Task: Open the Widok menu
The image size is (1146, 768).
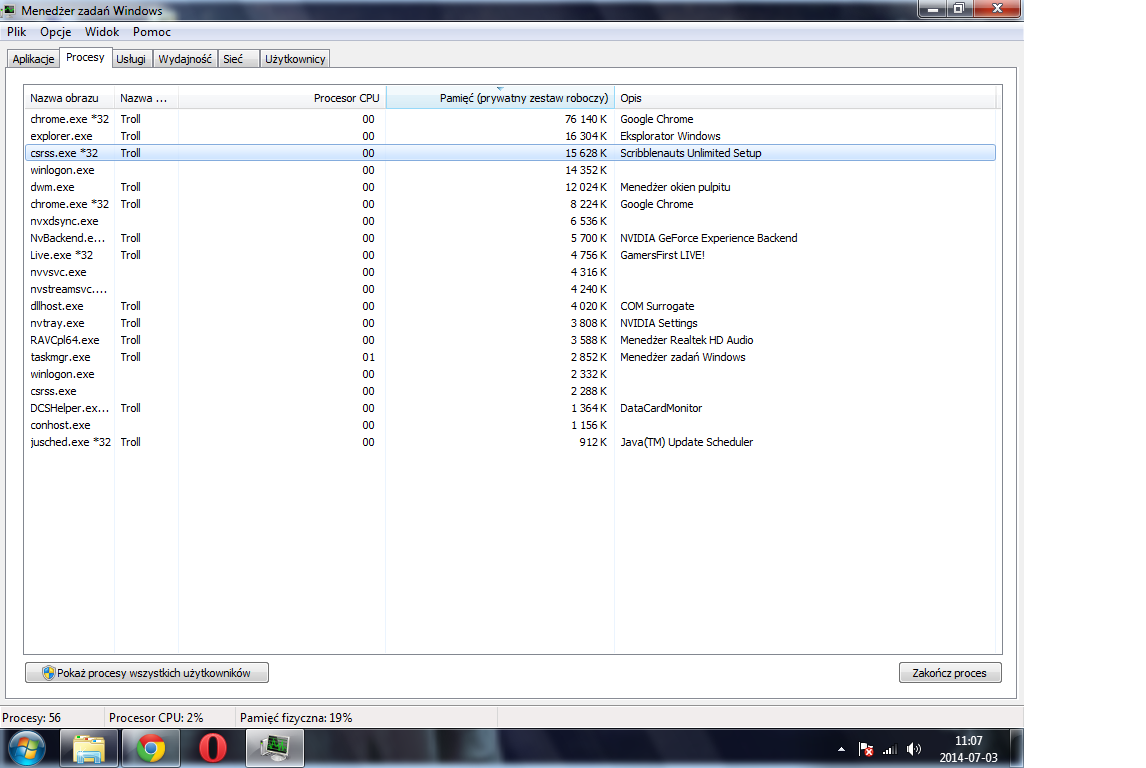Action: [x=102, y=31]
